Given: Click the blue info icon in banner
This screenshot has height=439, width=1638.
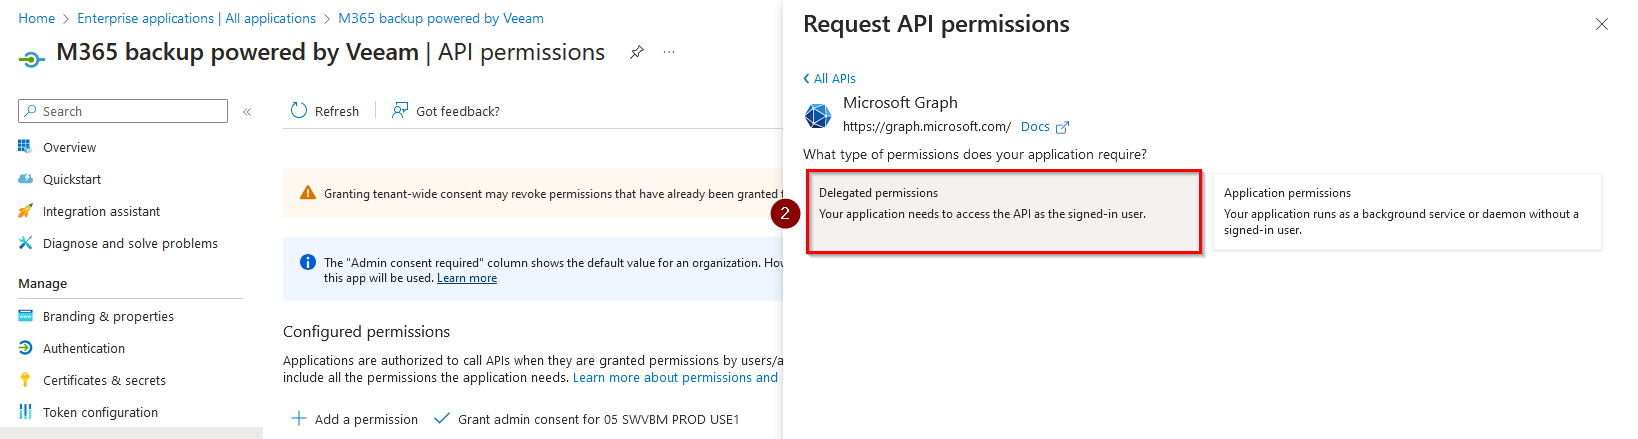Looking at the screenshot, I should (308, 262).
